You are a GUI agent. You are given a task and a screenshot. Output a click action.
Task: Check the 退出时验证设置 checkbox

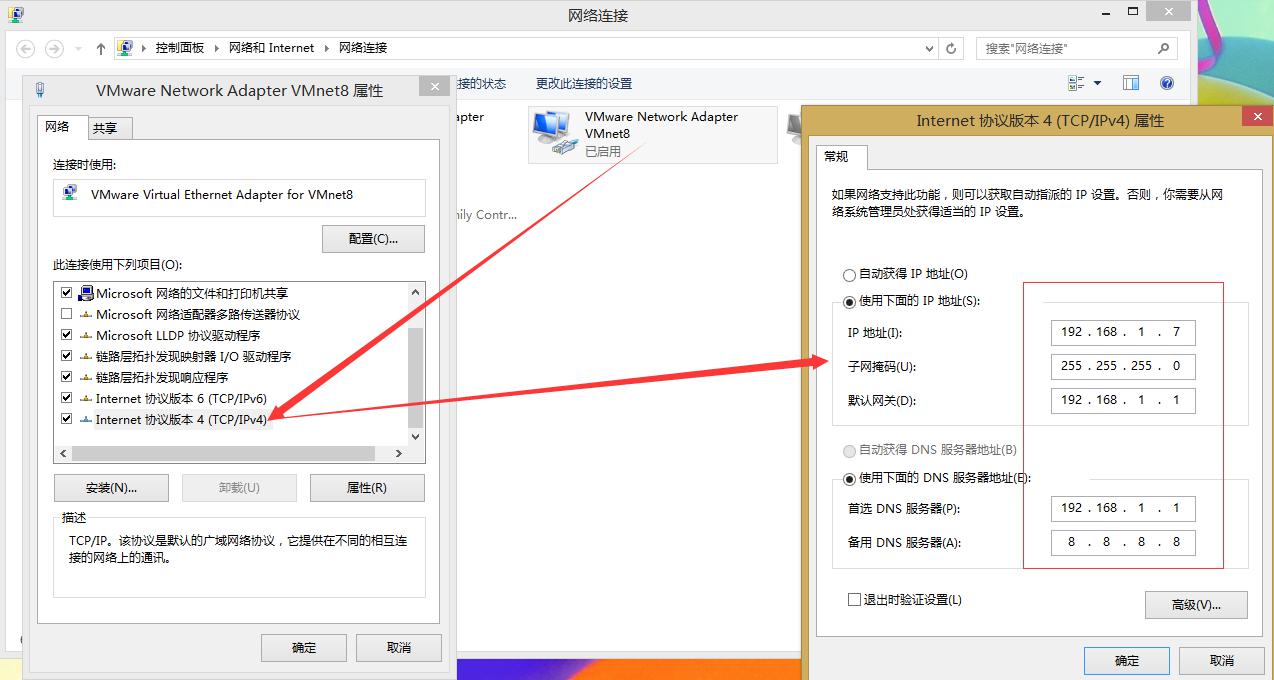(x=854, y=599)
